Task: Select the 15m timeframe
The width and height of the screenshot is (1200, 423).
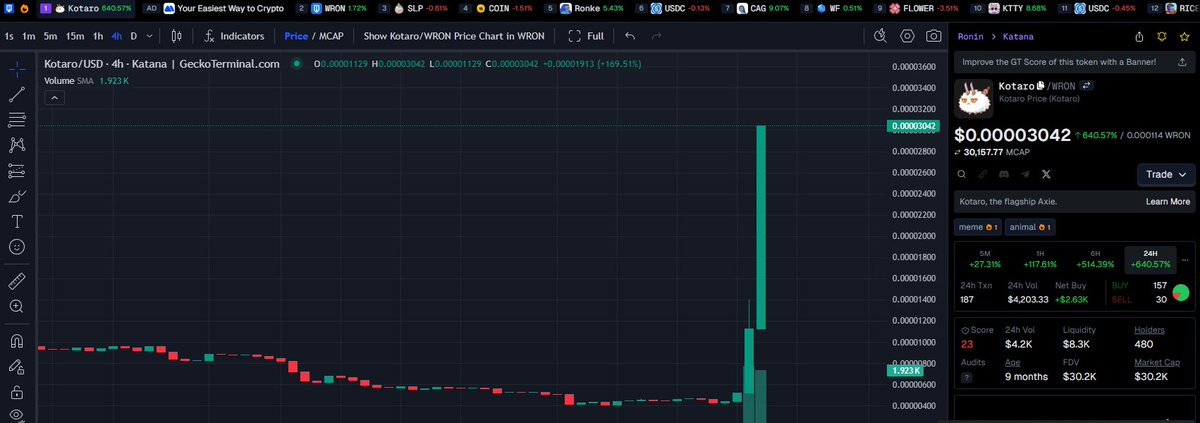Action: (x=75, y=36)
